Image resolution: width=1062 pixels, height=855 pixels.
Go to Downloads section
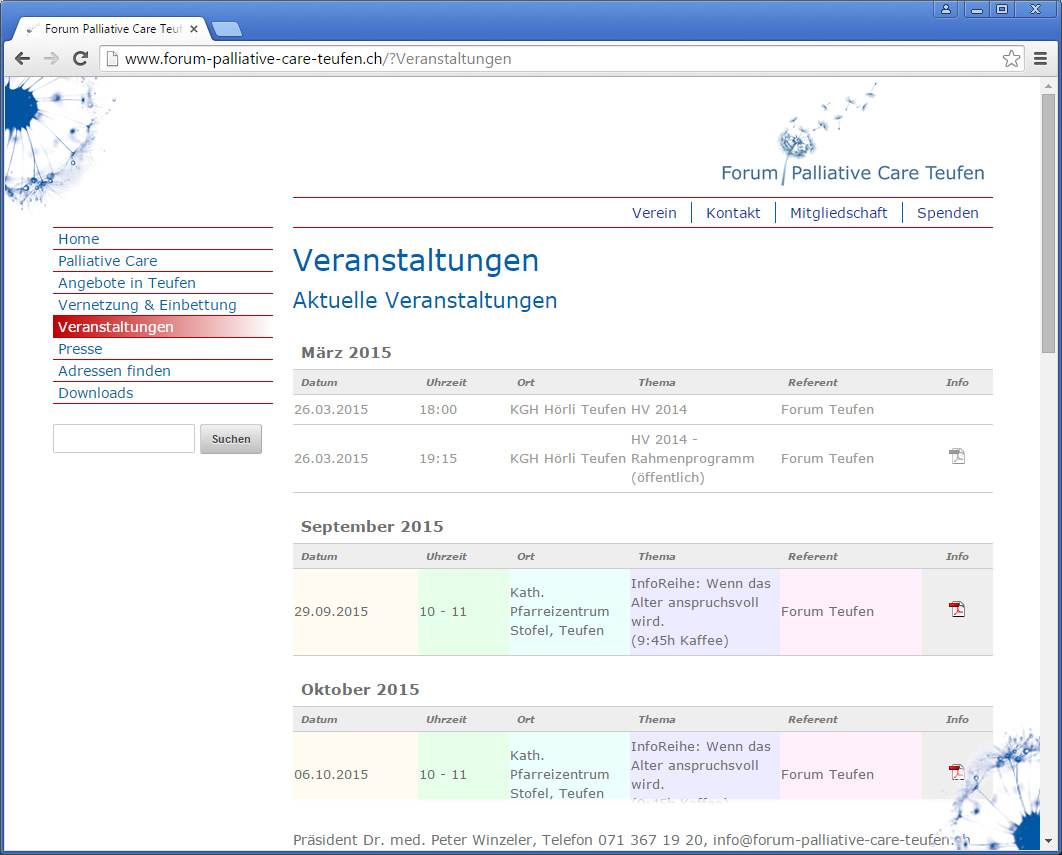pyautogui.click(x=96, y=393)
